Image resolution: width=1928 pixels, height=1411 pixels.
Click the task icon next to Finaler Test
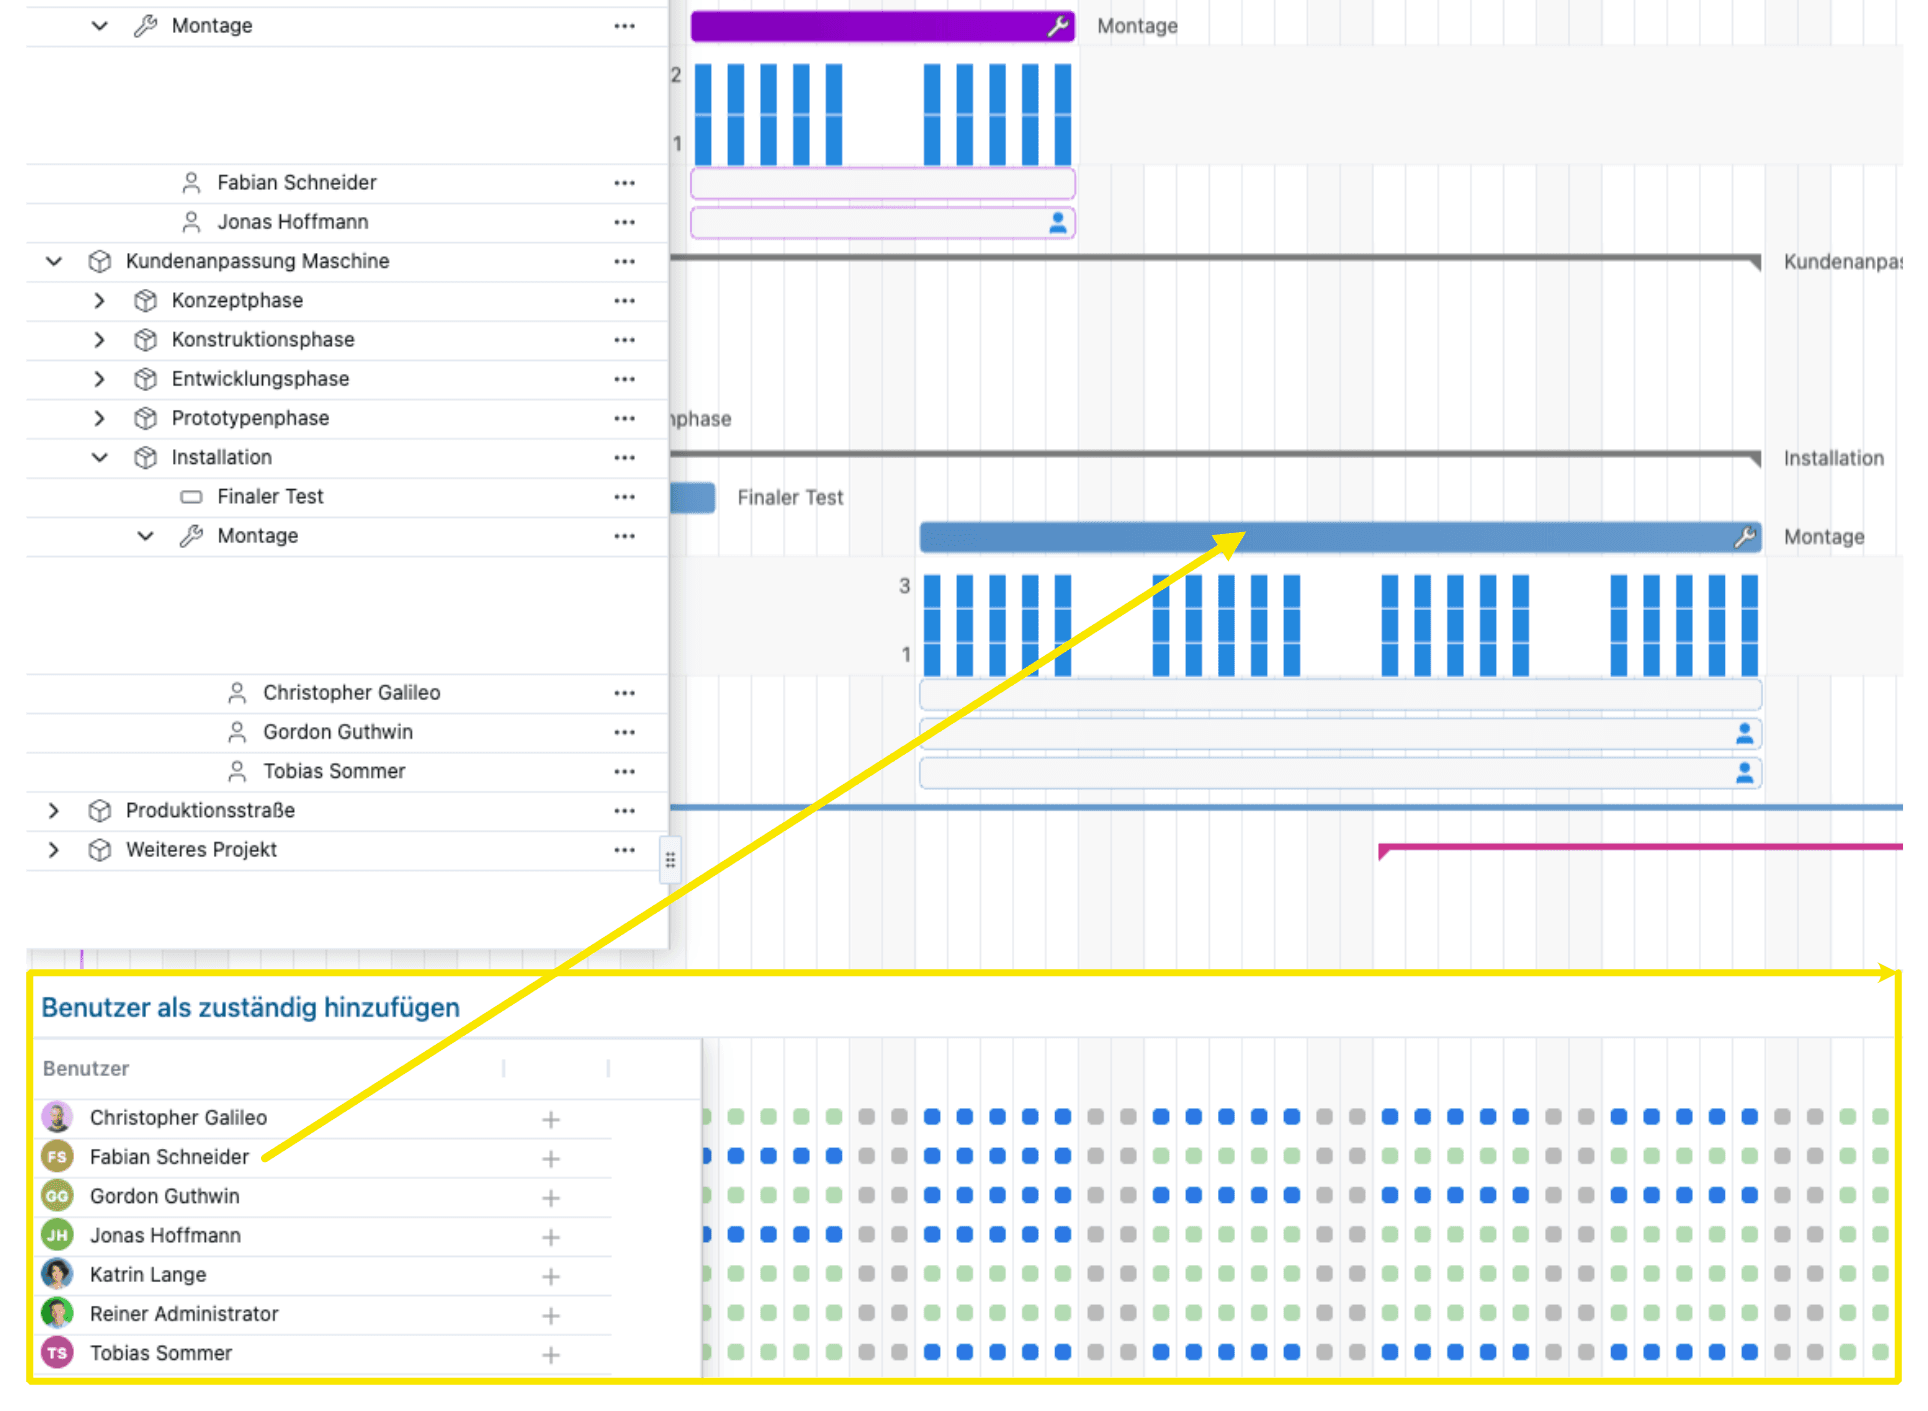[x=191, y=496]
